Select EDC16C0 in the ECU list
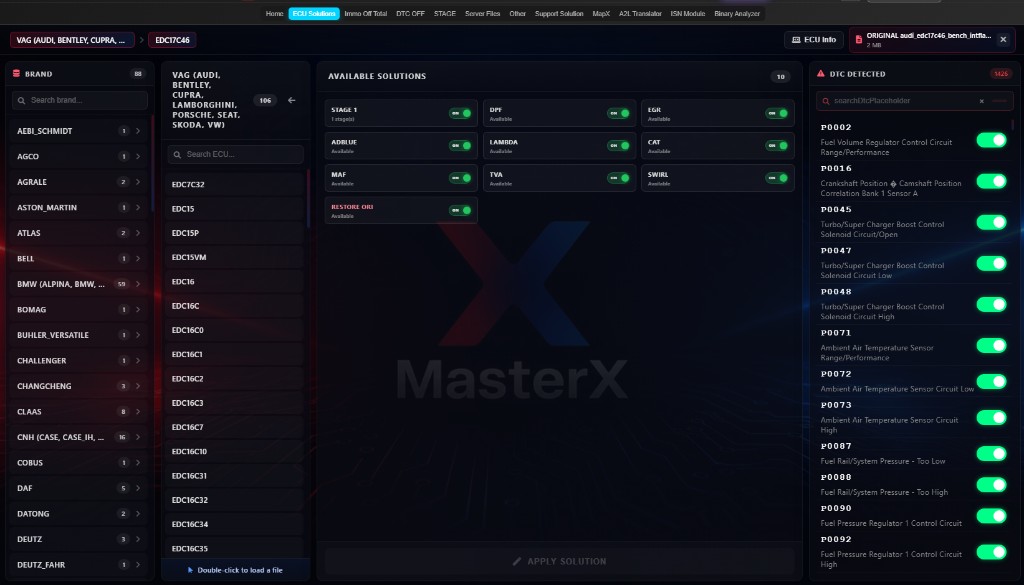The image size is (1024, 585). point(235,330)
